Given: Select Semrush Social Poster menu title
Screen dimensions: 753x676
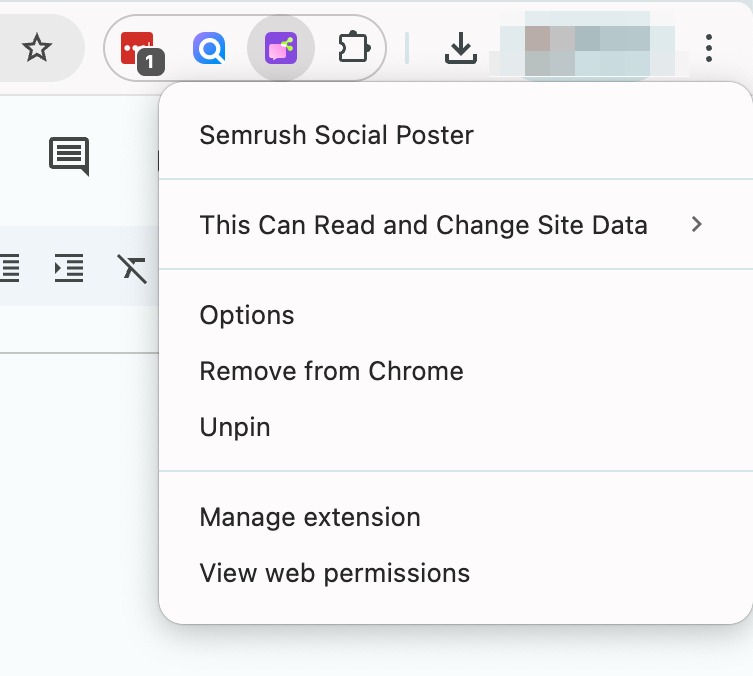Looking at the screenshot, I should (336, 135).
